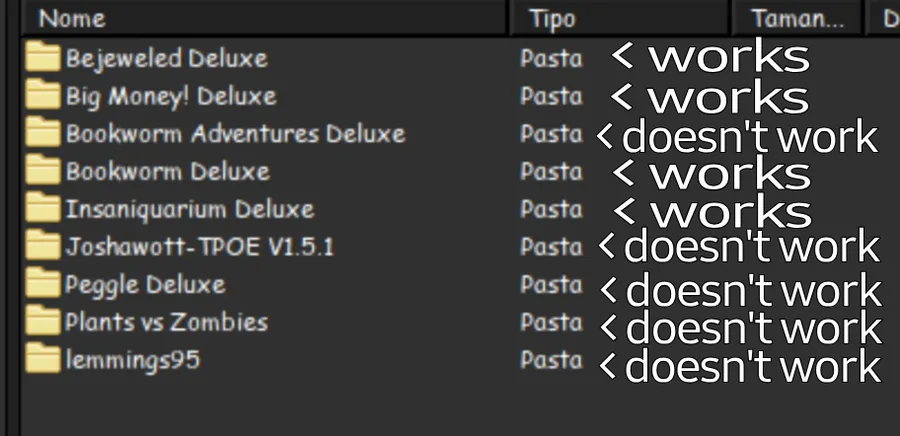Image resolution: width=900 pixels, height=436 pixels.
Task: Click the Peggle Deluxe folder icon
Action: [42, 284]
